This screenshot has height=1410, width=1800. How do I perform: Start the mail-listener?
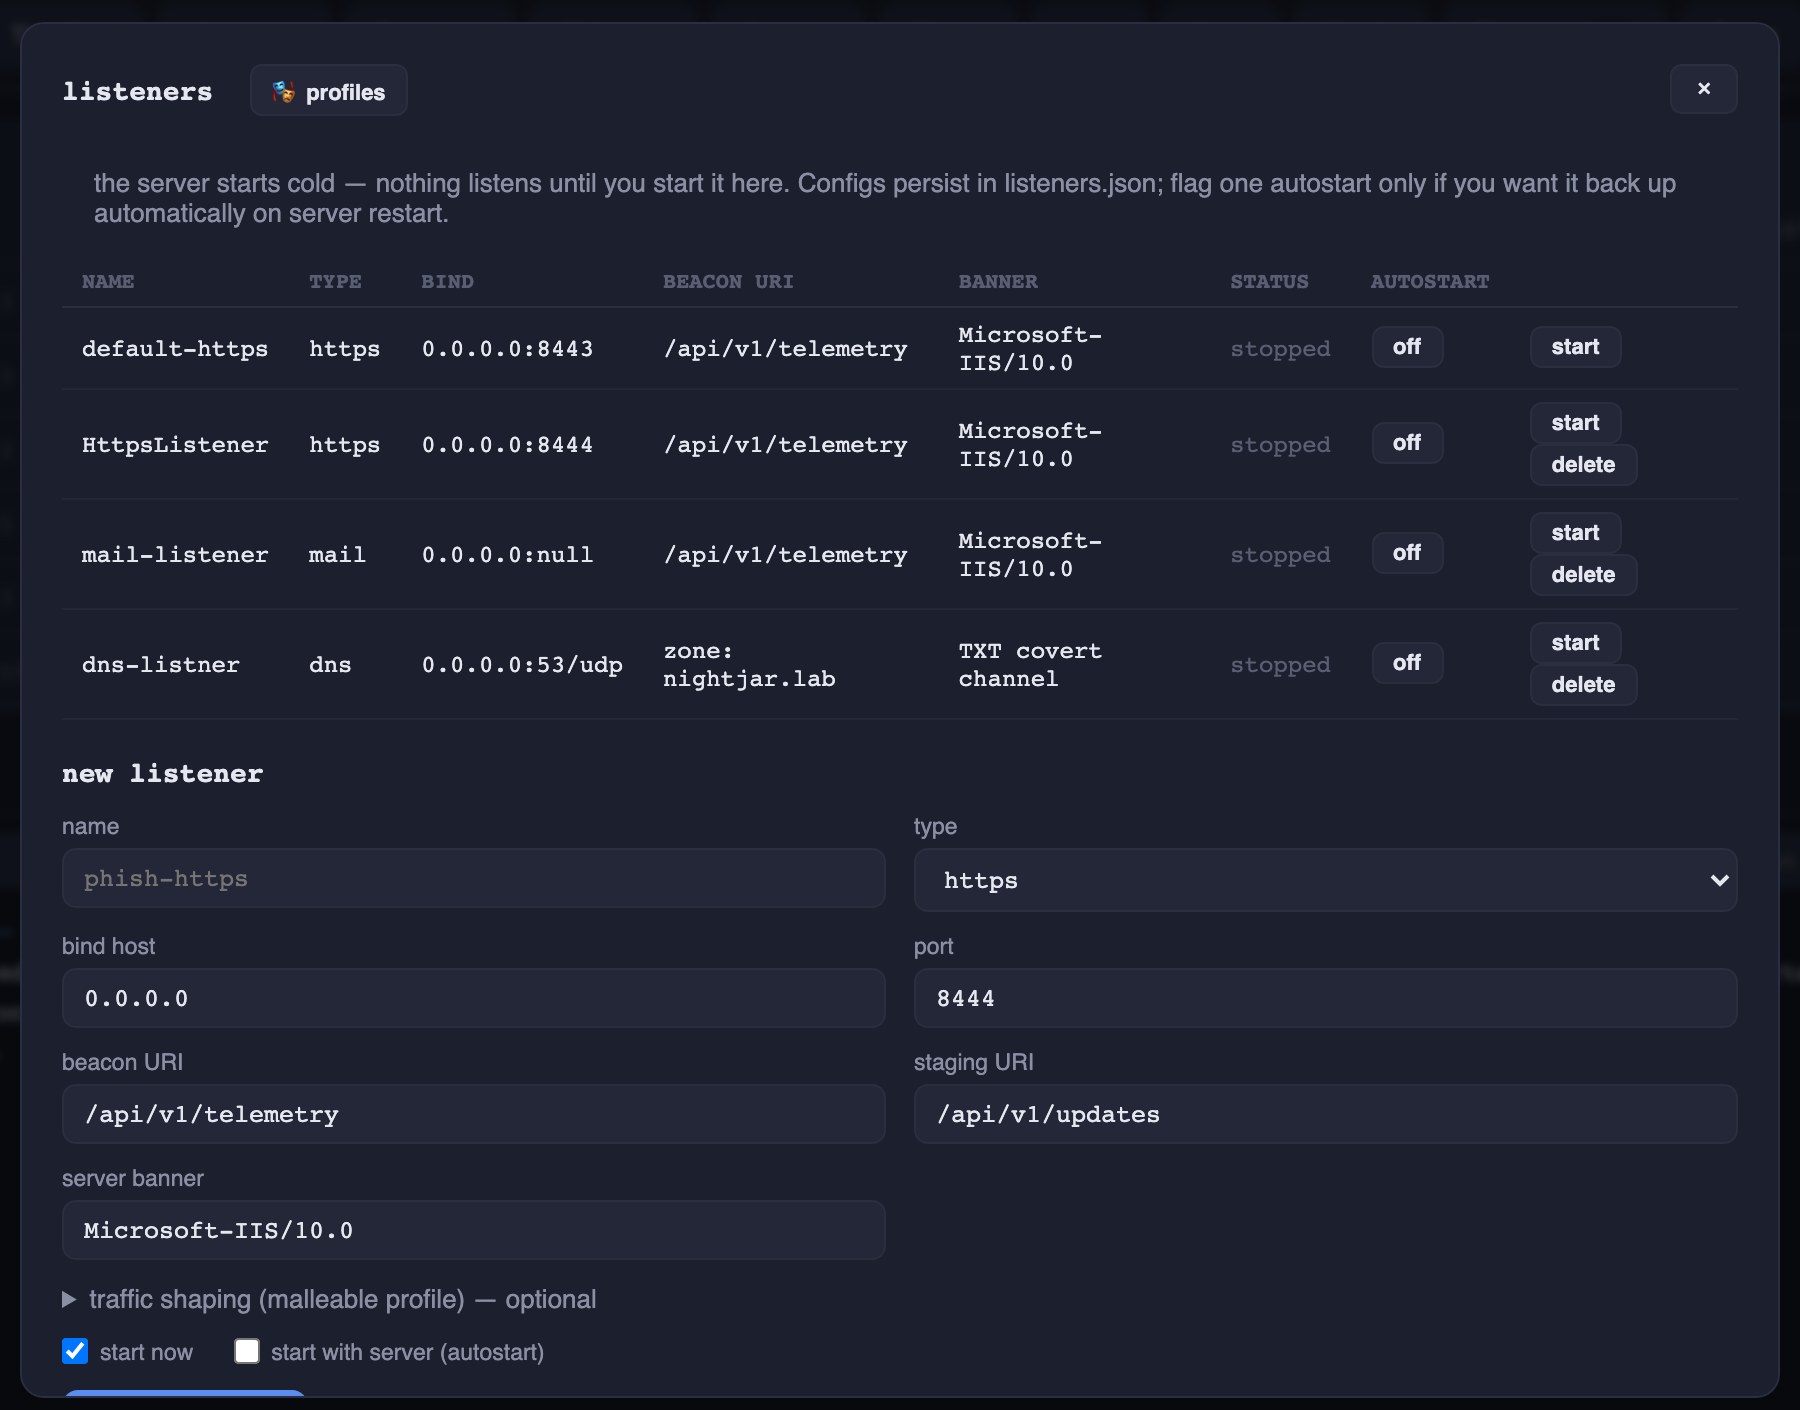pyautogui.click(x=1575, y=533)
